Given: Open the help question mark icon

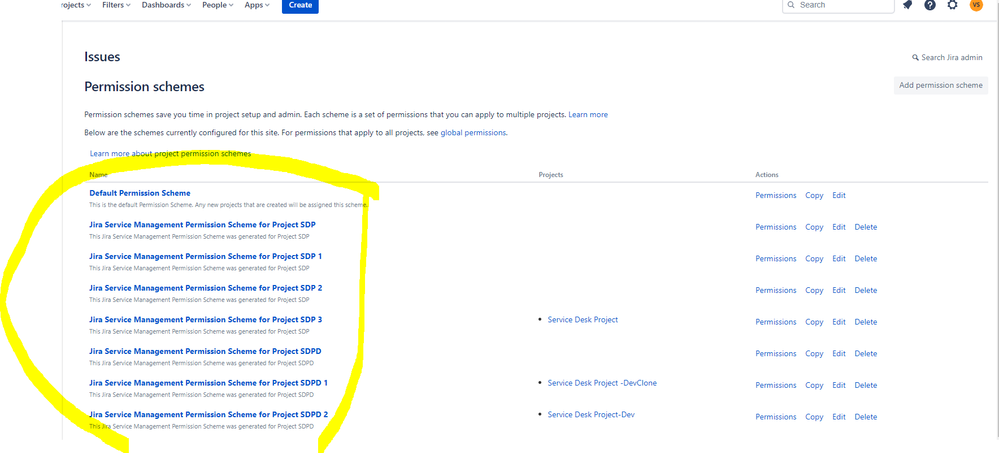Looking at the screenshot, I should coord(930,4).
